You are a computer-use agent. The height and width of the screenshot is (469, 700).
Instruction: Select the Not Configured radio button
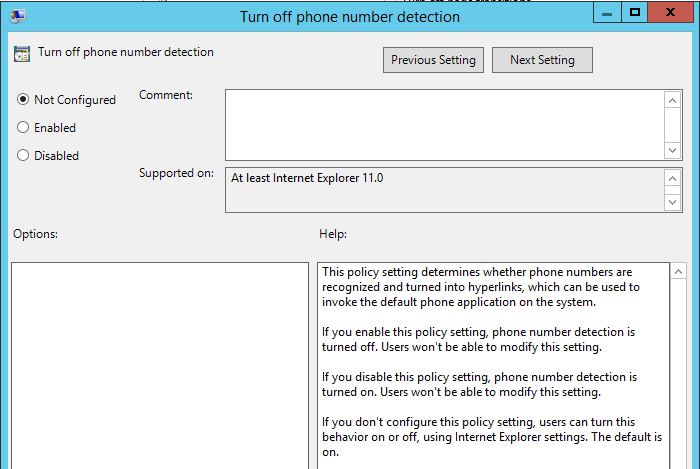coord(23,100)
